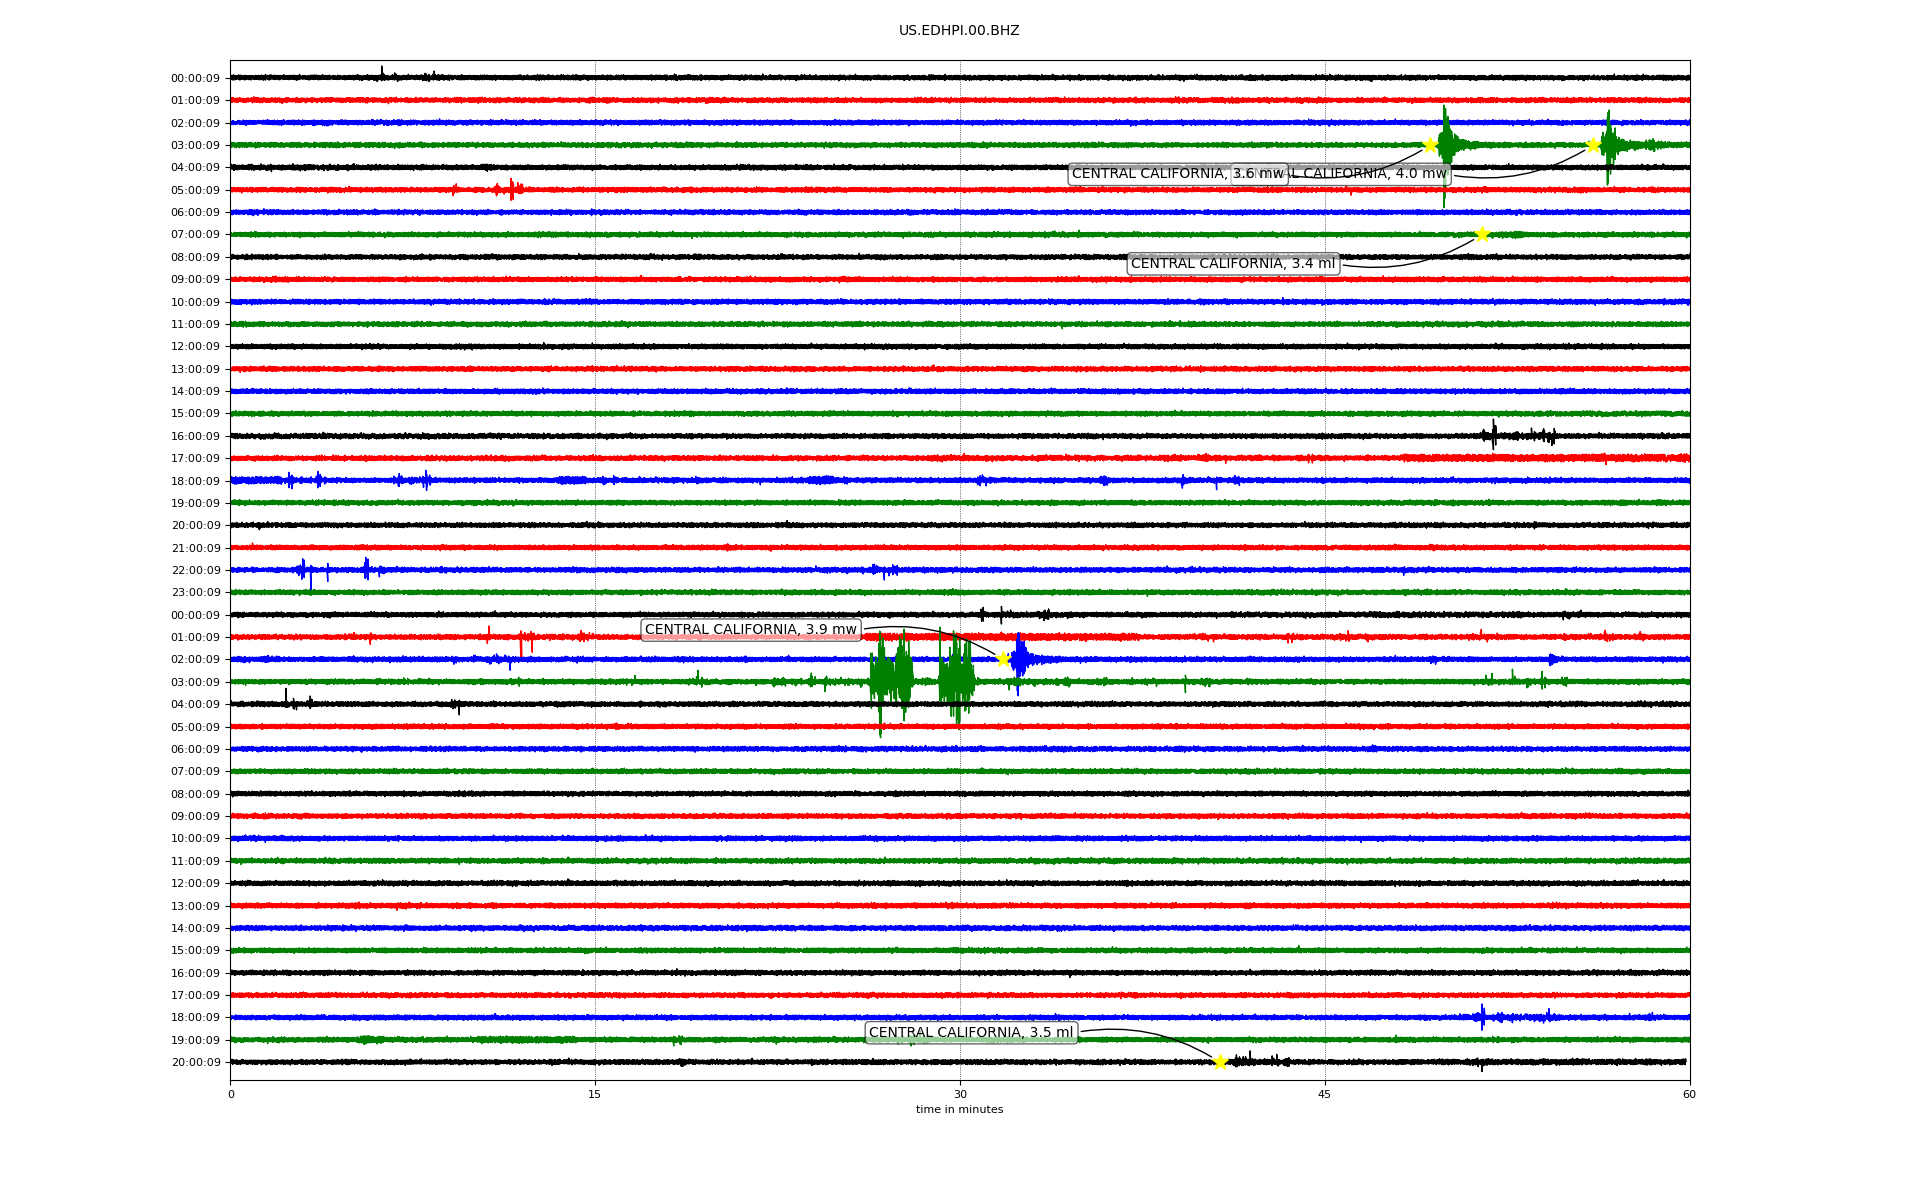Select the 22:00:09 row label
This screenshot has height=1200, width=1920.
(195, 571)
